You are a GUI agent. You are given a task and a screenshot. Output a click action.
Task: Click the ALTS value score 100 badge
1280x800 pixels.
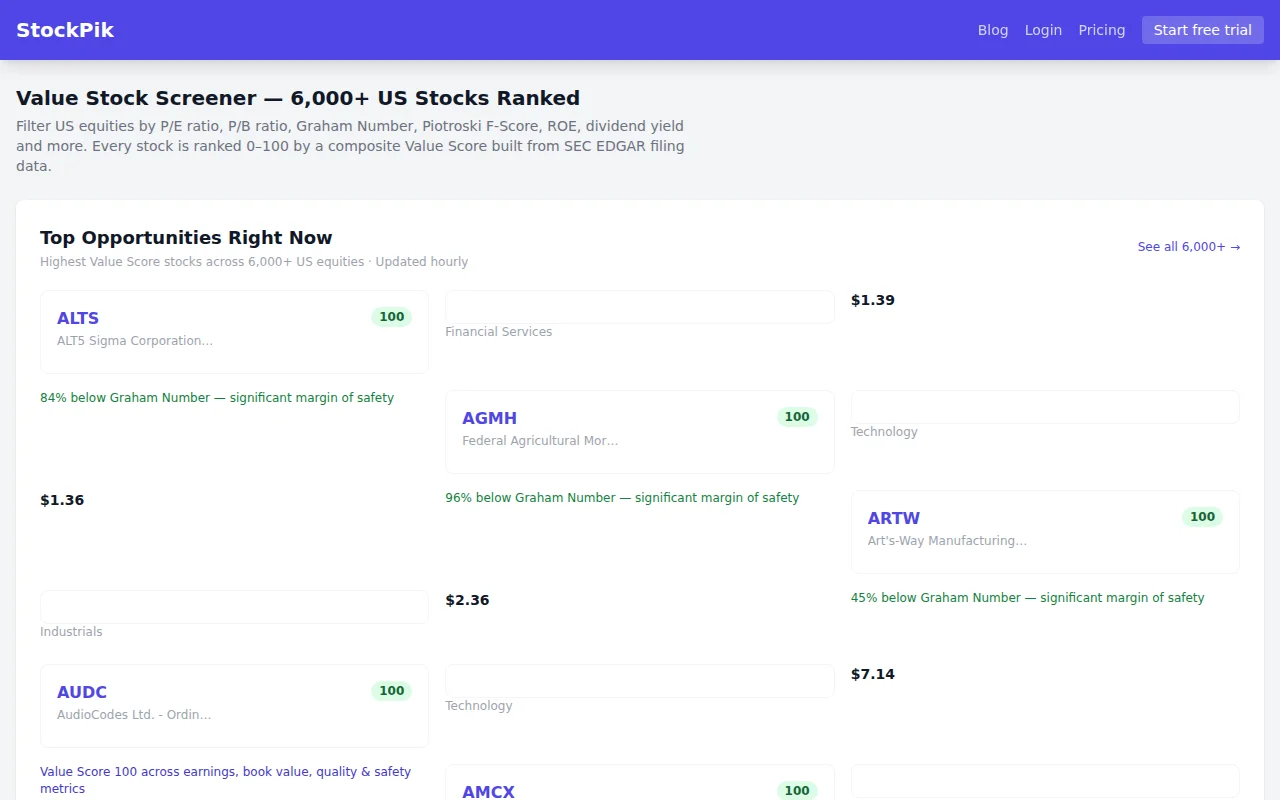(x=392, y=317)
